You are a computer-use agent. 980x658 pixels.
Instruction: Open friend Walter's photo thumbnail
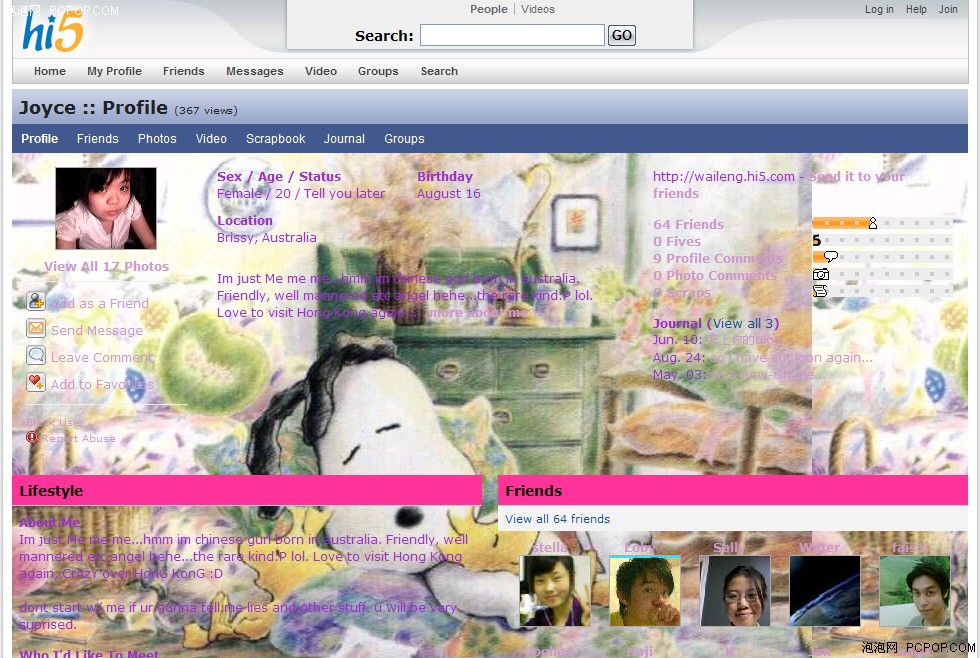pos(824,591)
